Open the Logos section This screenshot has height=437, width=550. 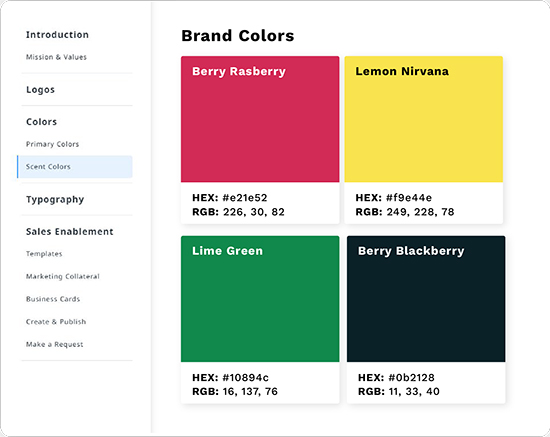click(40, 90)
